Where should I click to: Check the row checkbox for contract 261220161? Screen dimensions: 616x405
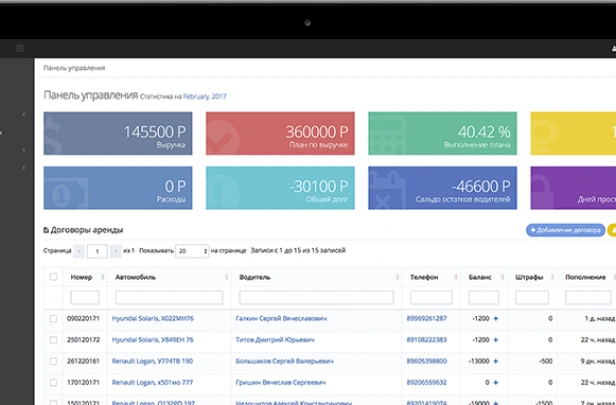[53, 361]
